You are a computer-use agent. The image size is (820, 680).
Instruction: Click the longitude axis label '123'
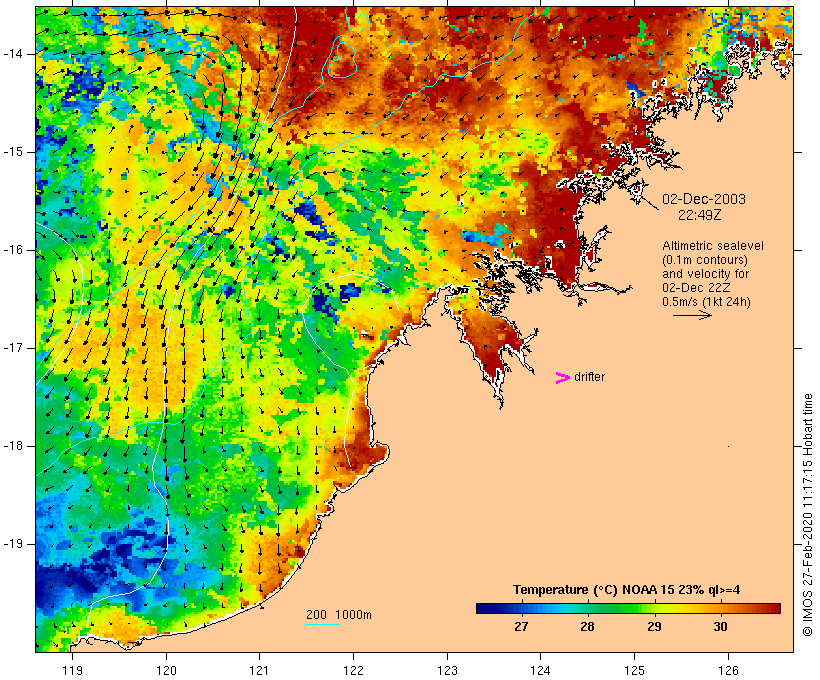pyautogui.click(x=447, y=670)
